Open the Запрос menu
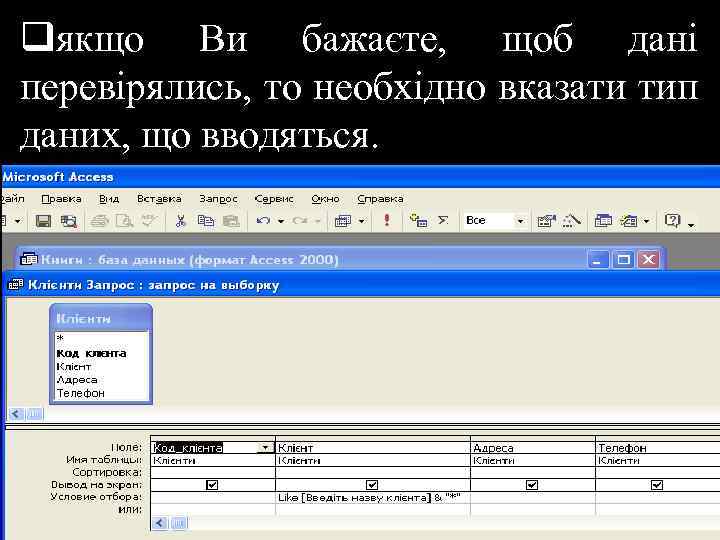720x540 pixels. 218,199
